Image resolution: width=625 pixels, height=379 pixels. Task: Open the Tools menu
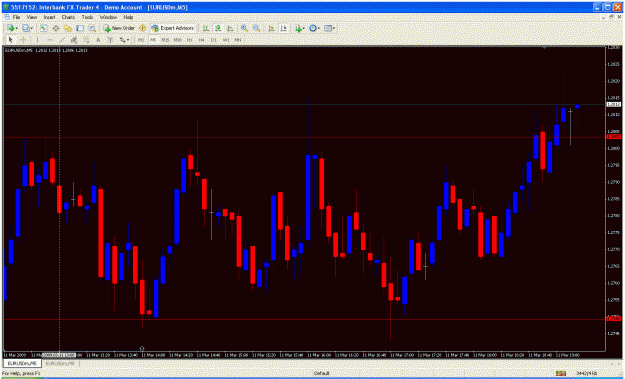tap(87, 18)
